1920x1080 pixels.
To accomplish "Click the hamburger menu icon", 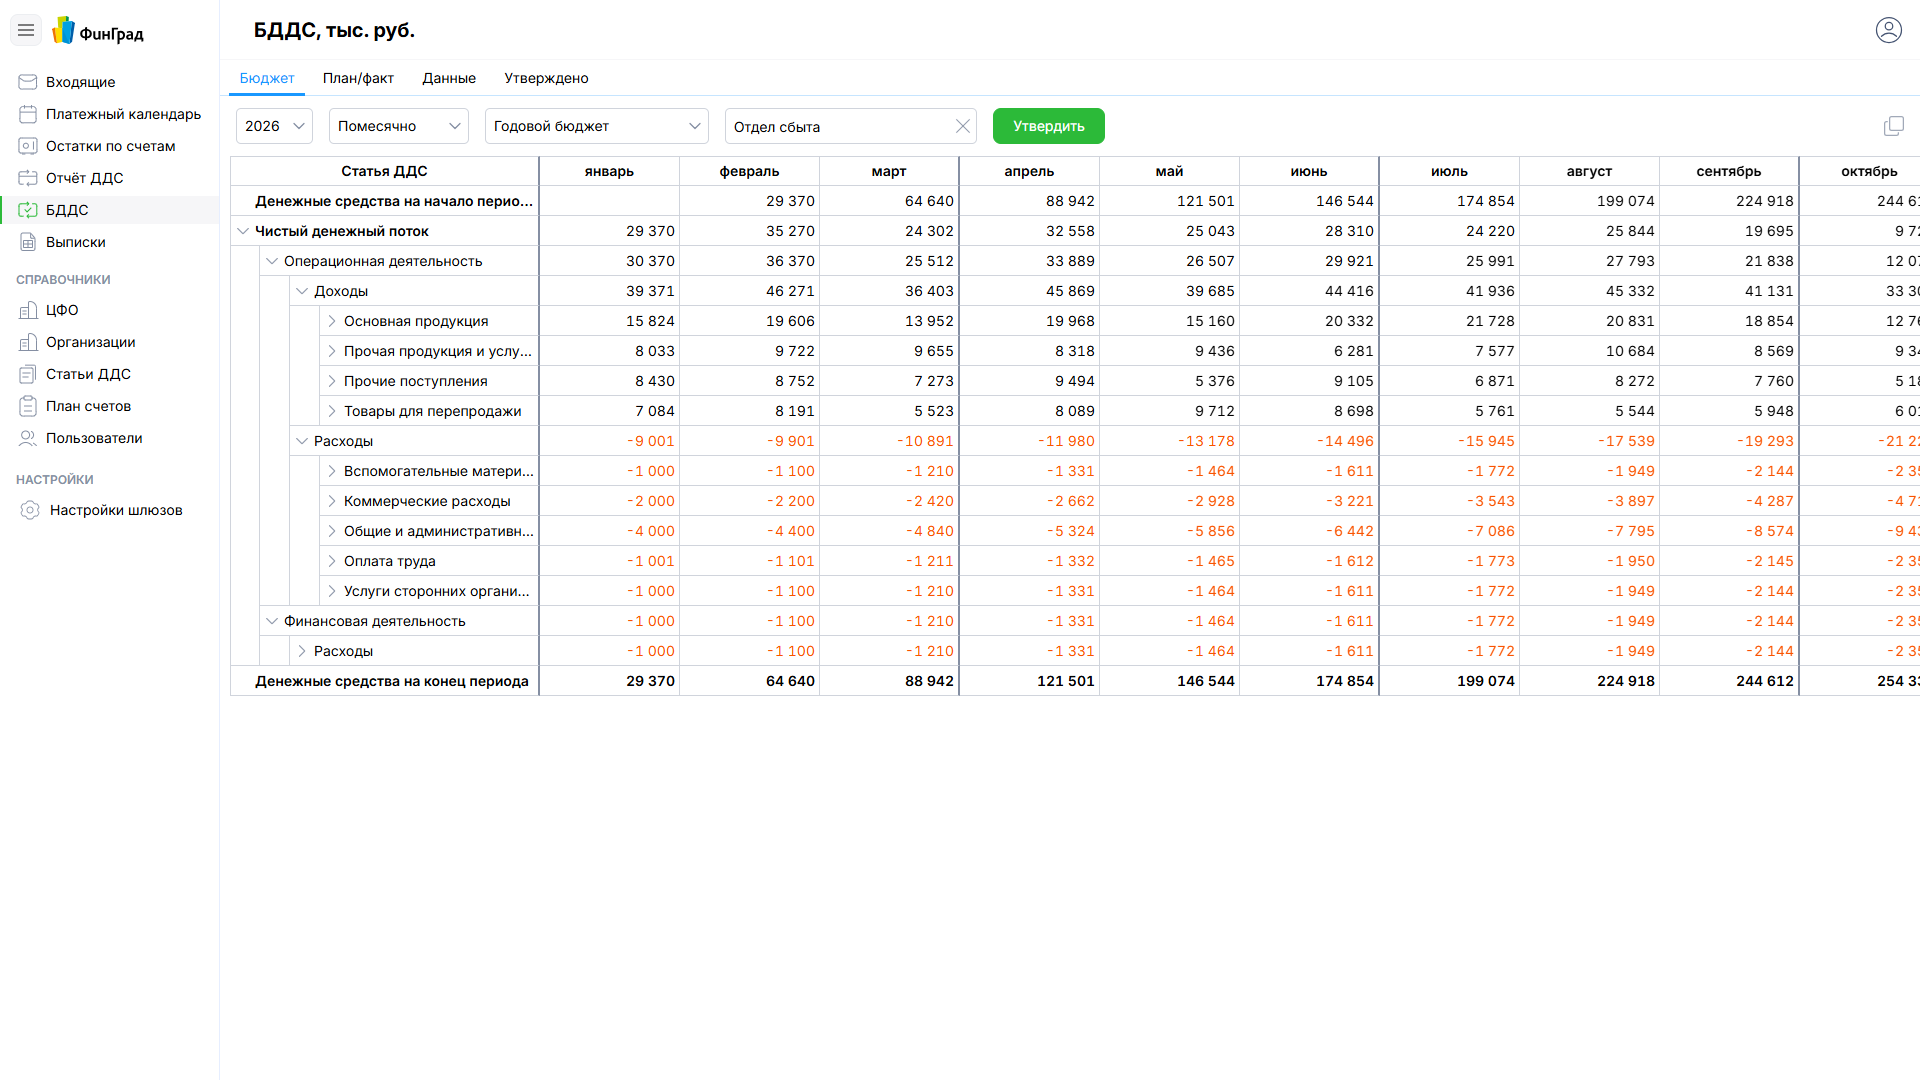I will [x=26, y=31].
